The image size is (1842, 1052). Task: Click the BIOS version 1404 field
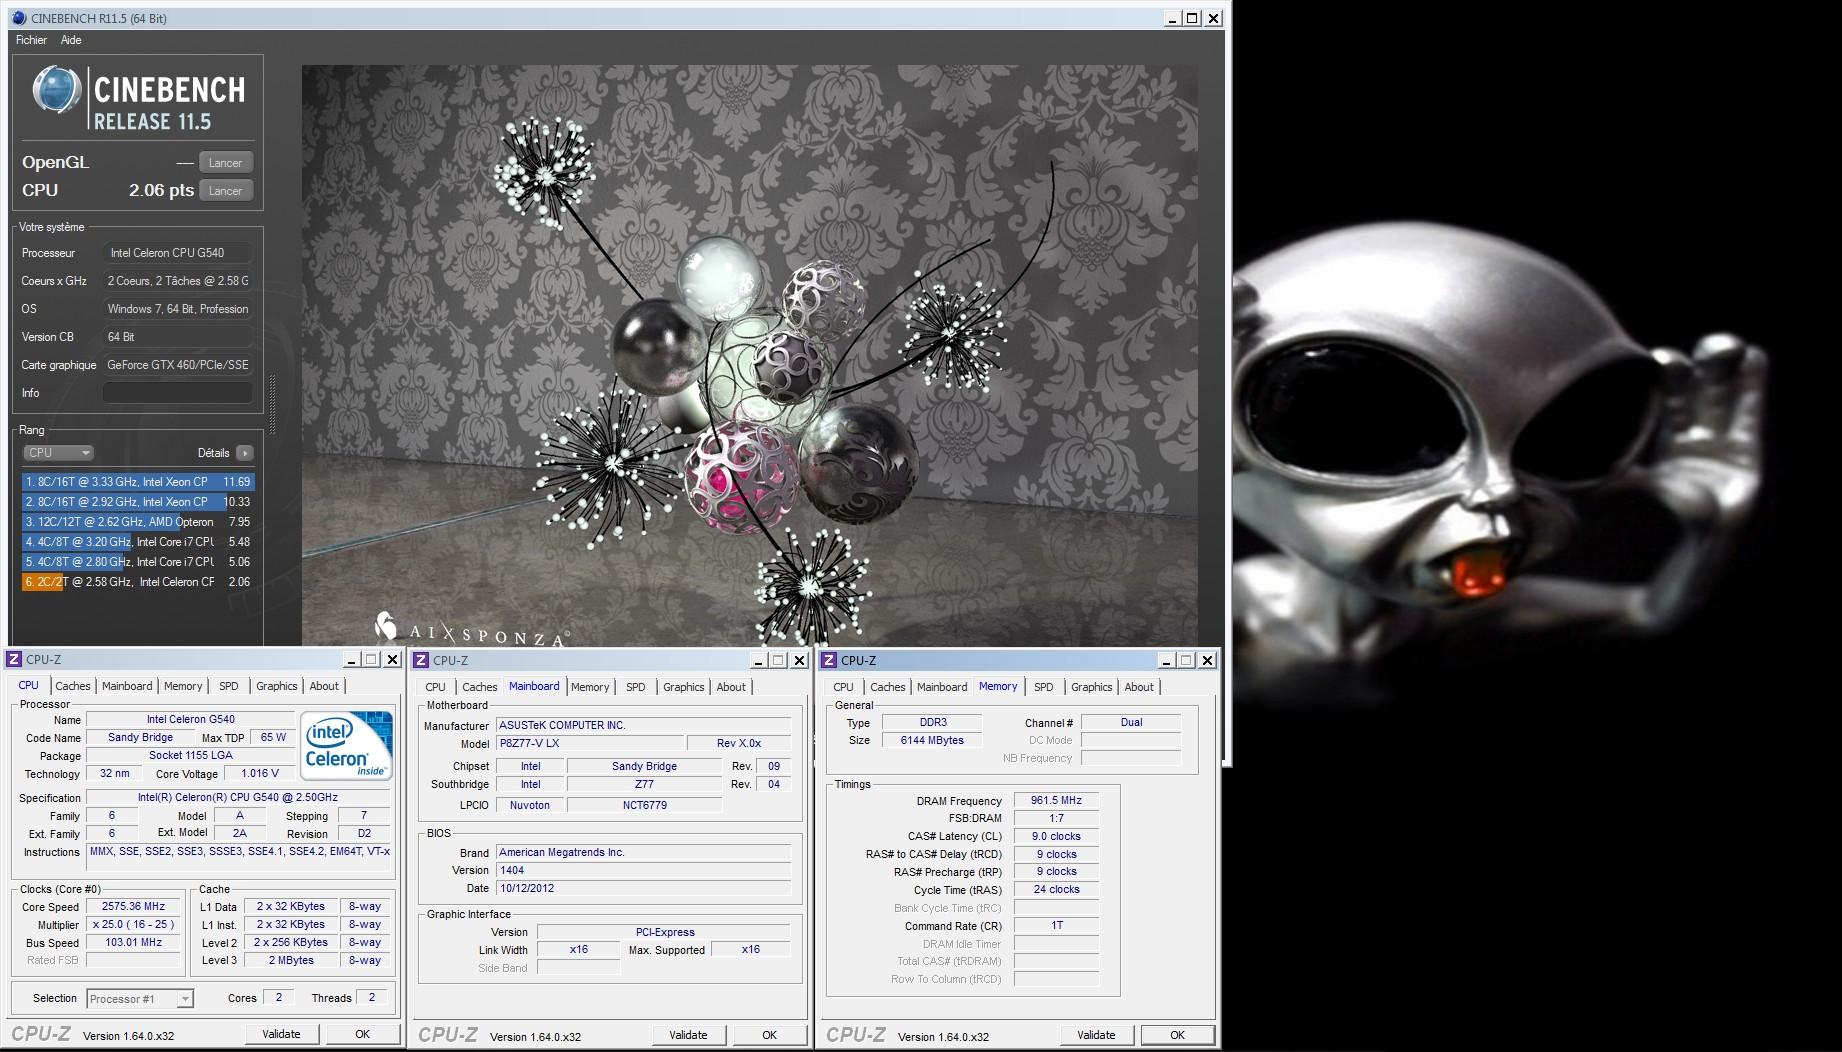pyautogui.click(x=643, y=870)
